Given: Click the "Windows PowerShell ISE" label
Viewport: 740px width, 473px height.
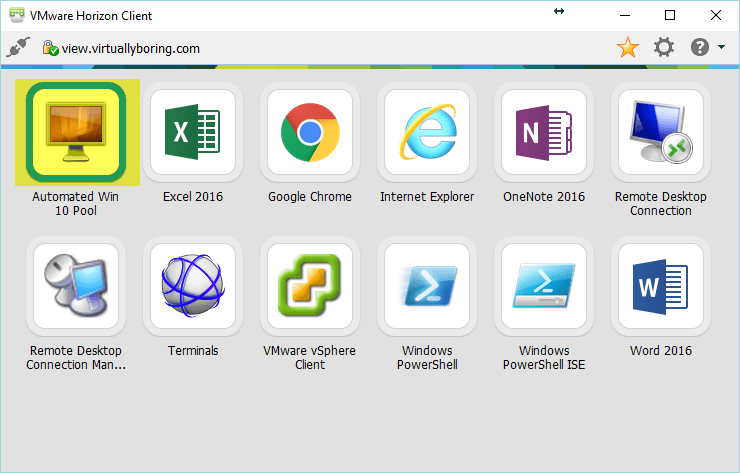Looking at the screenshot, I should (x=544, y=357).
